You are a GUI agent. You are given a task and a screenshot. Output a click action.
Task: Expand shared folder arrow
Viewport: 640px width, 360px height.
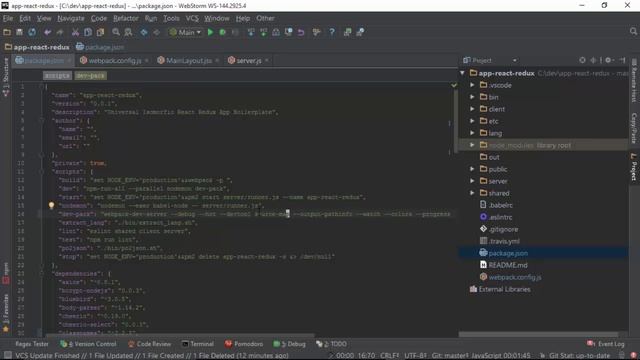(472, 193)
